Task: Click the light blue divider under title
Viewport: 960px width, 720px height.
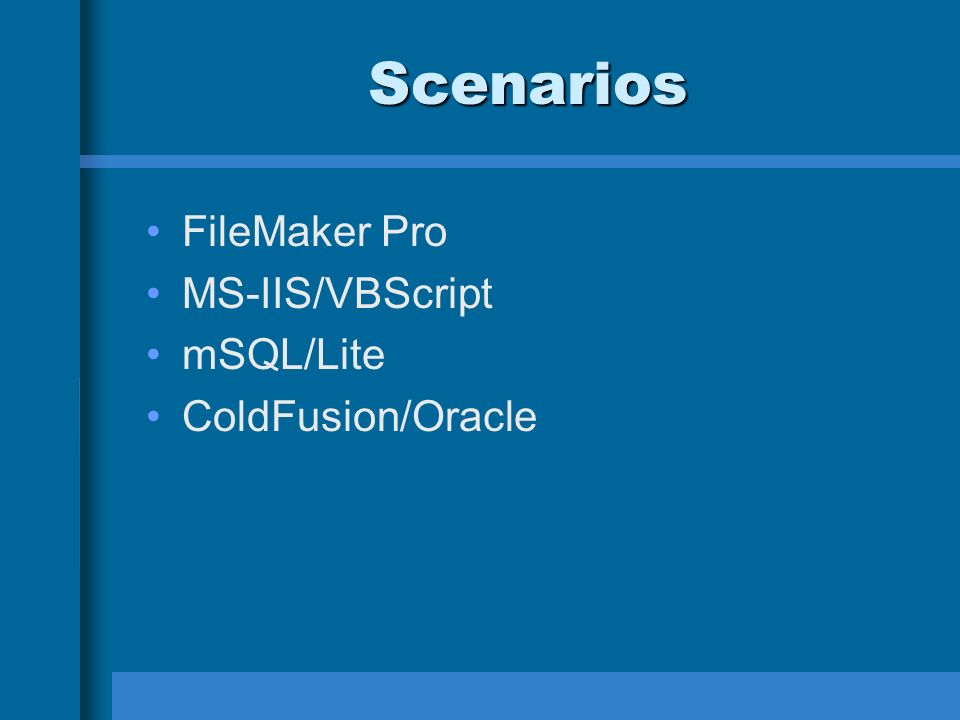Action: coord(520,162)
